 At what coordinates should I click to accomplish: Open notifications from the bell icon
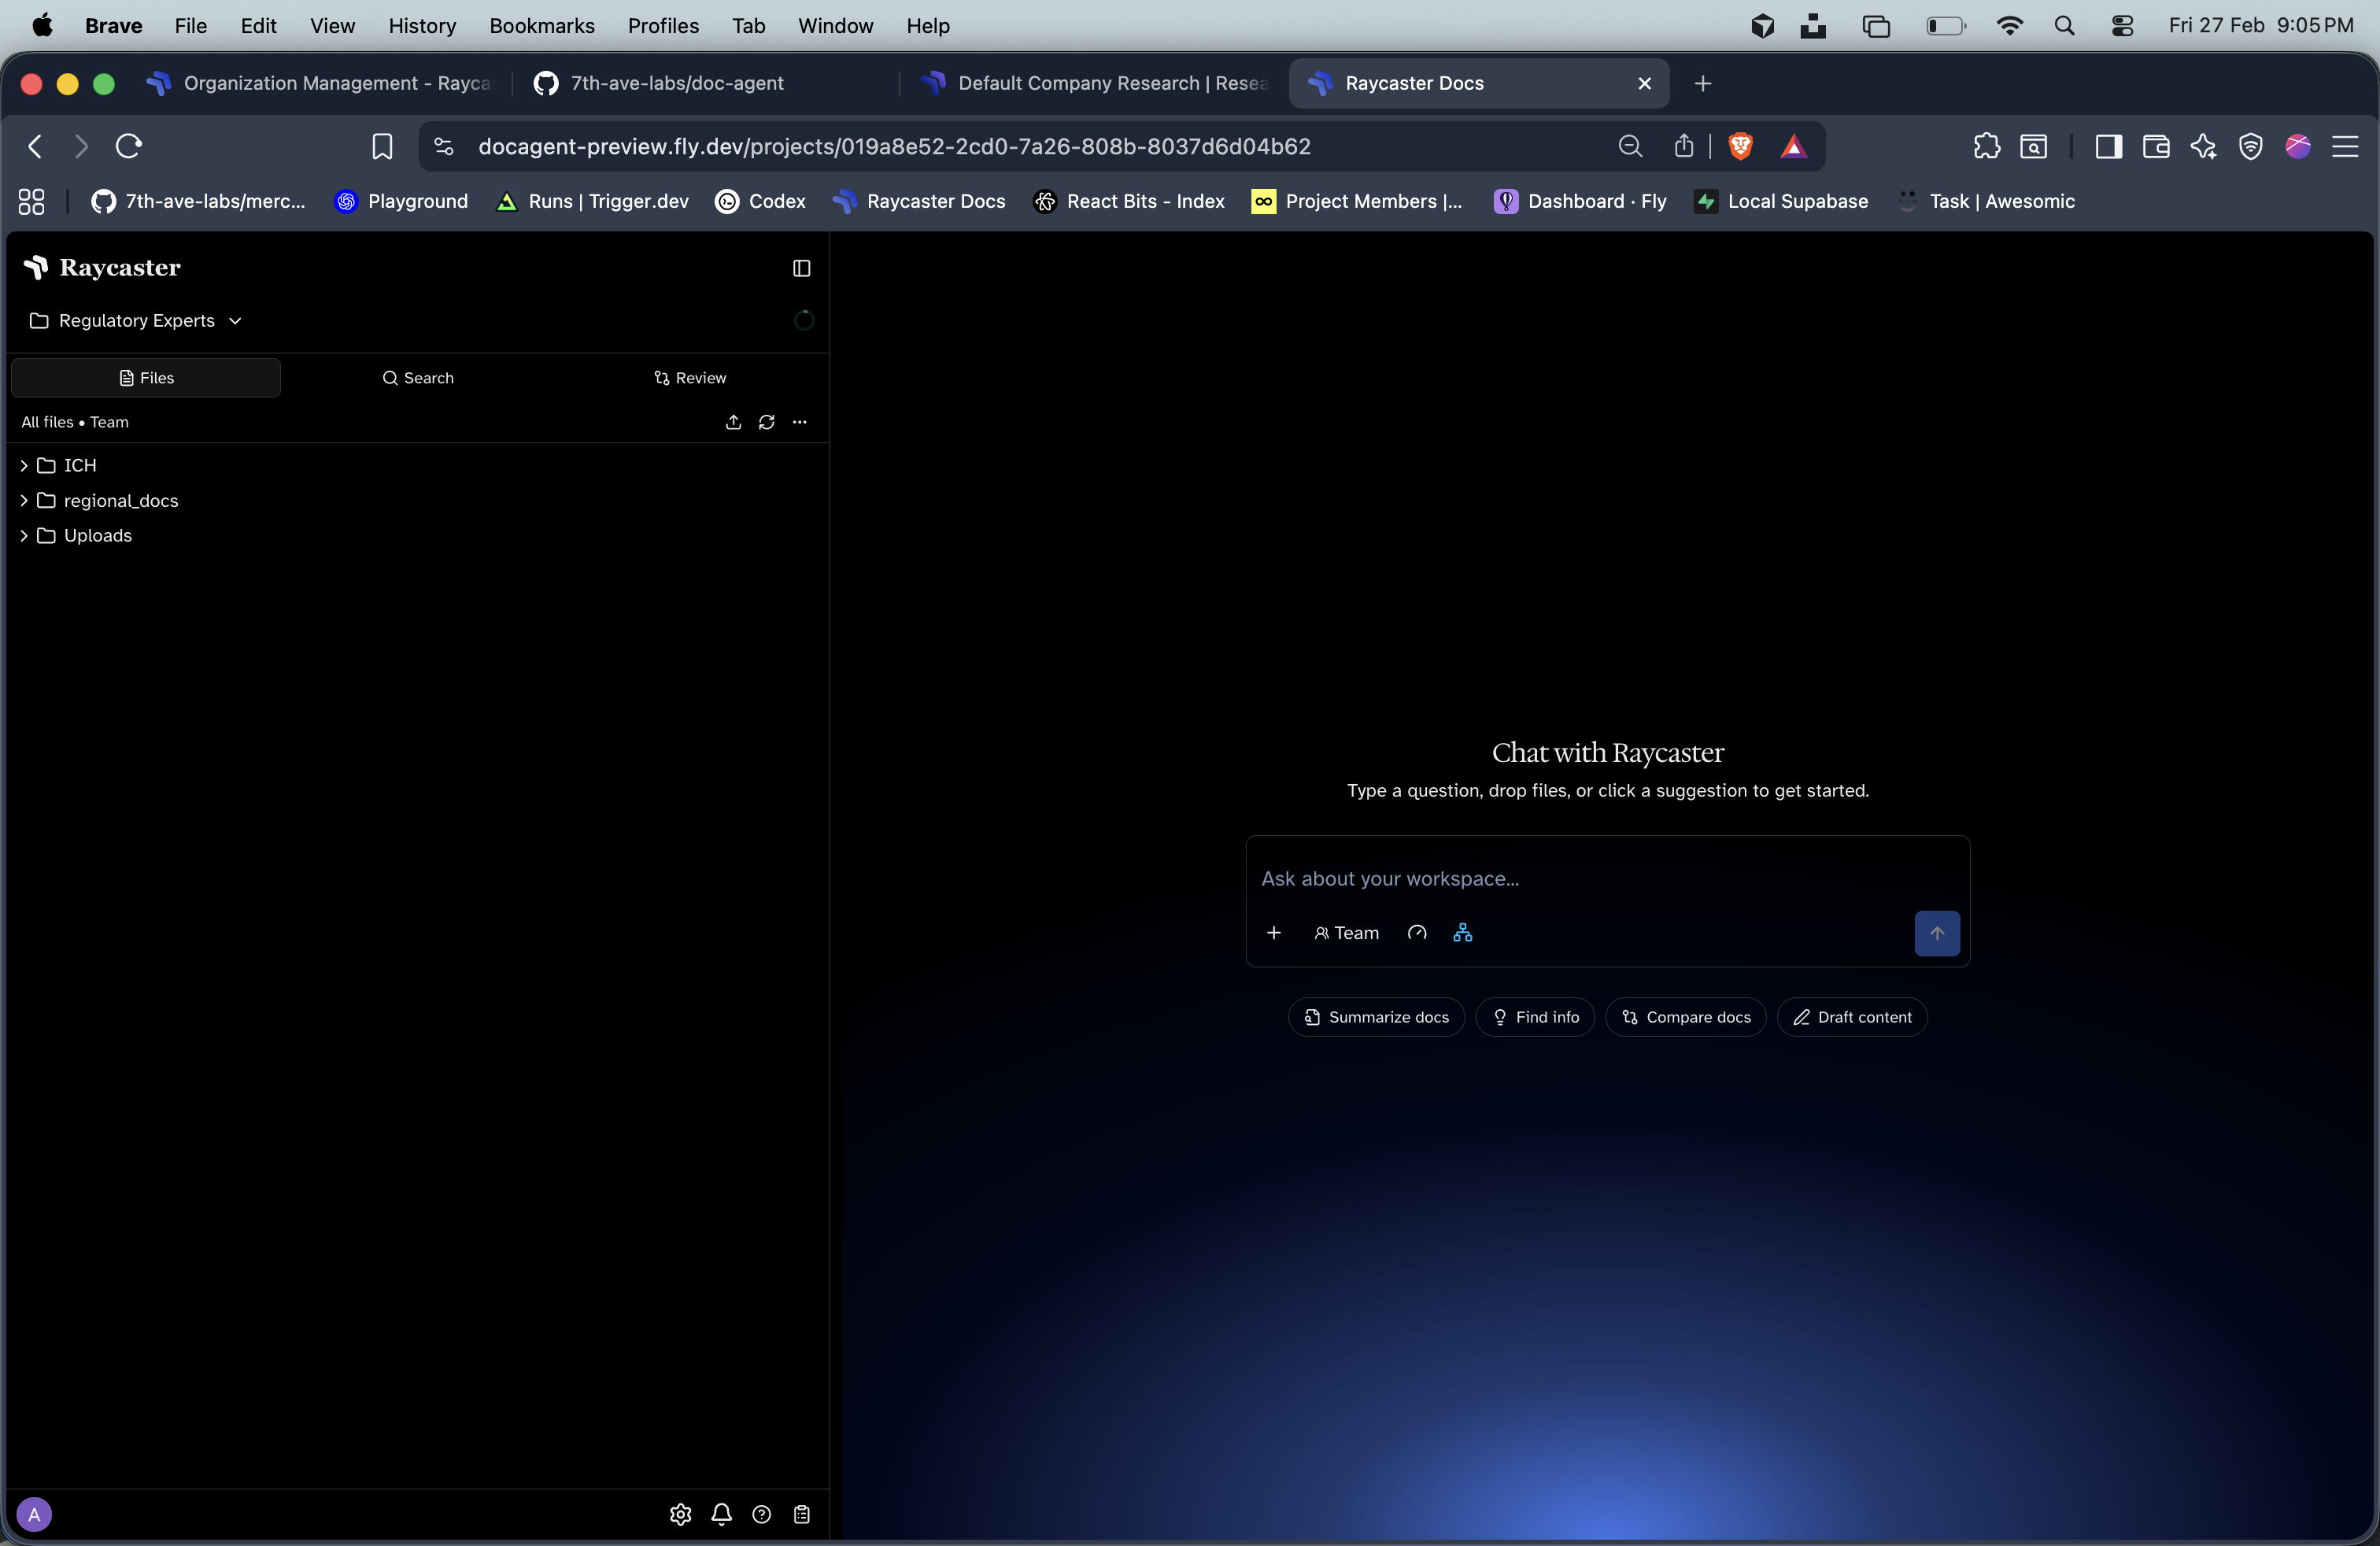[x=721, y=1514]
